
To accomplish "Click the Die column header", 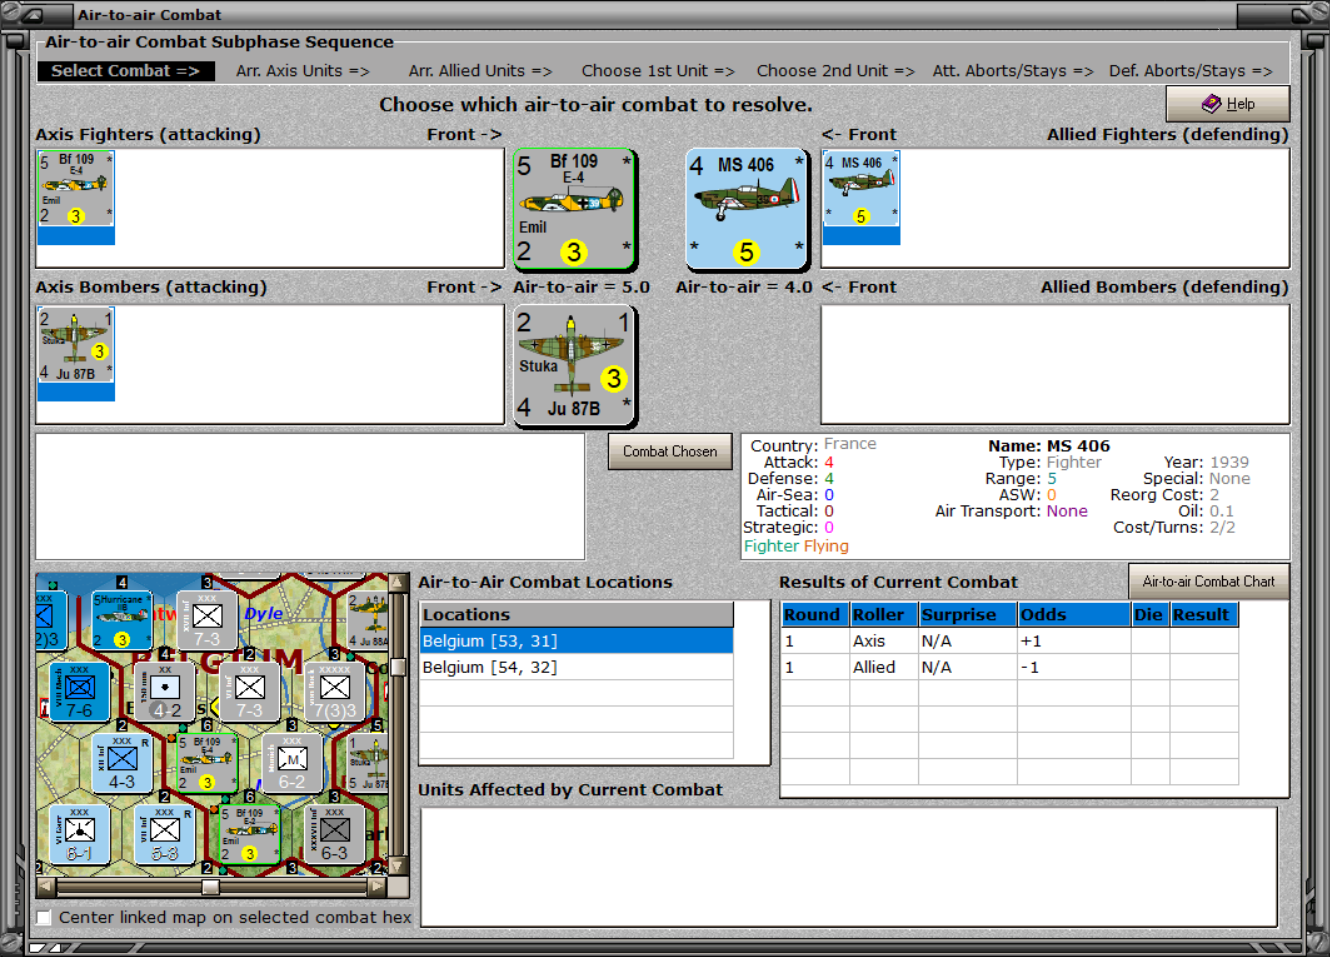I will tap(1150, 615).
